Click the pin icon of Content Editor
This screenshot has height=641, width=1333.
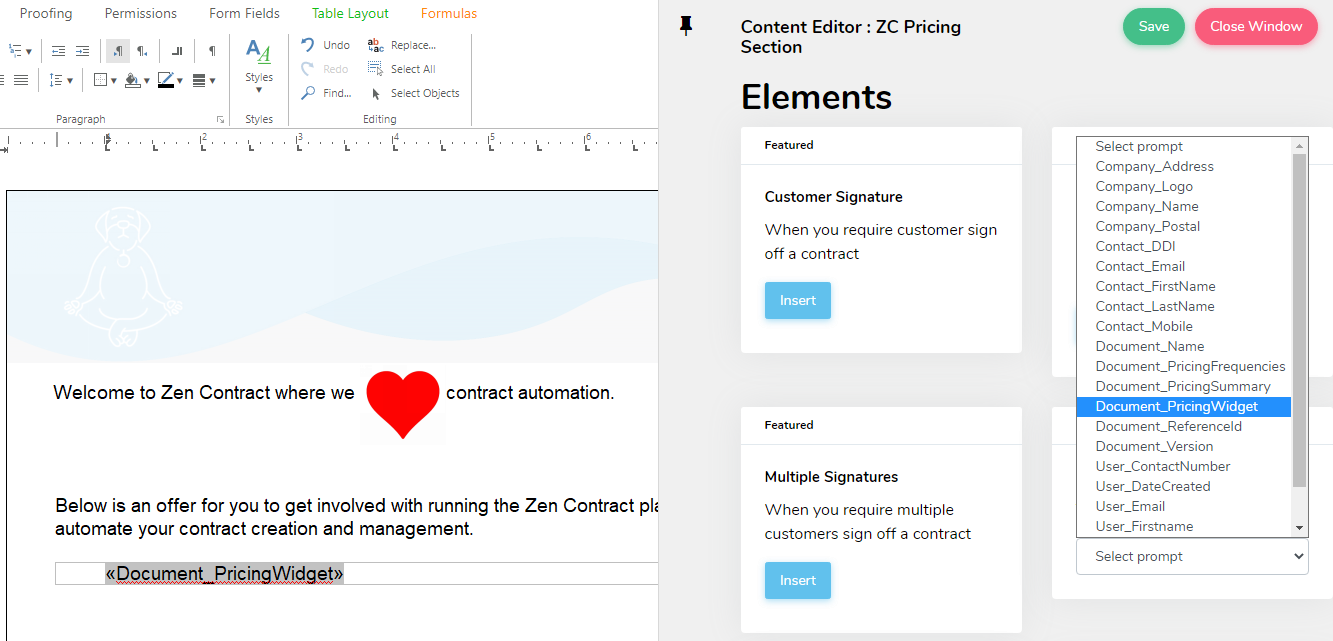pyautogui.click(x=686, y=26)
